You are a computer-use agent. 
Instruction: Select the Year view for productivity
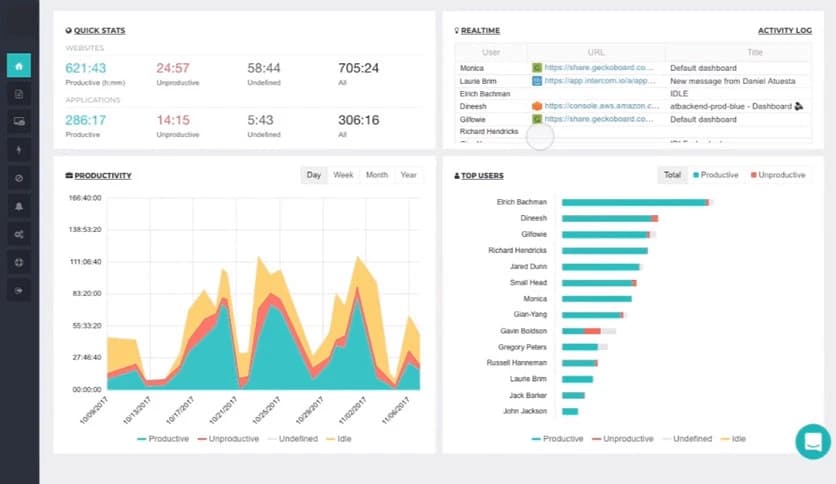408,175
